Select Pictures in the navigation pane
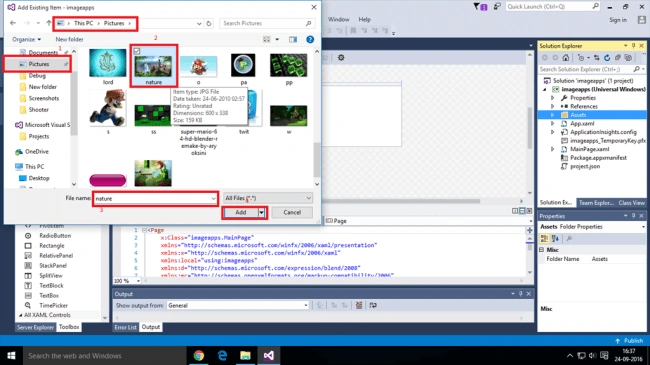This screenshot has width=650, height=365. (x=38, y=64)
